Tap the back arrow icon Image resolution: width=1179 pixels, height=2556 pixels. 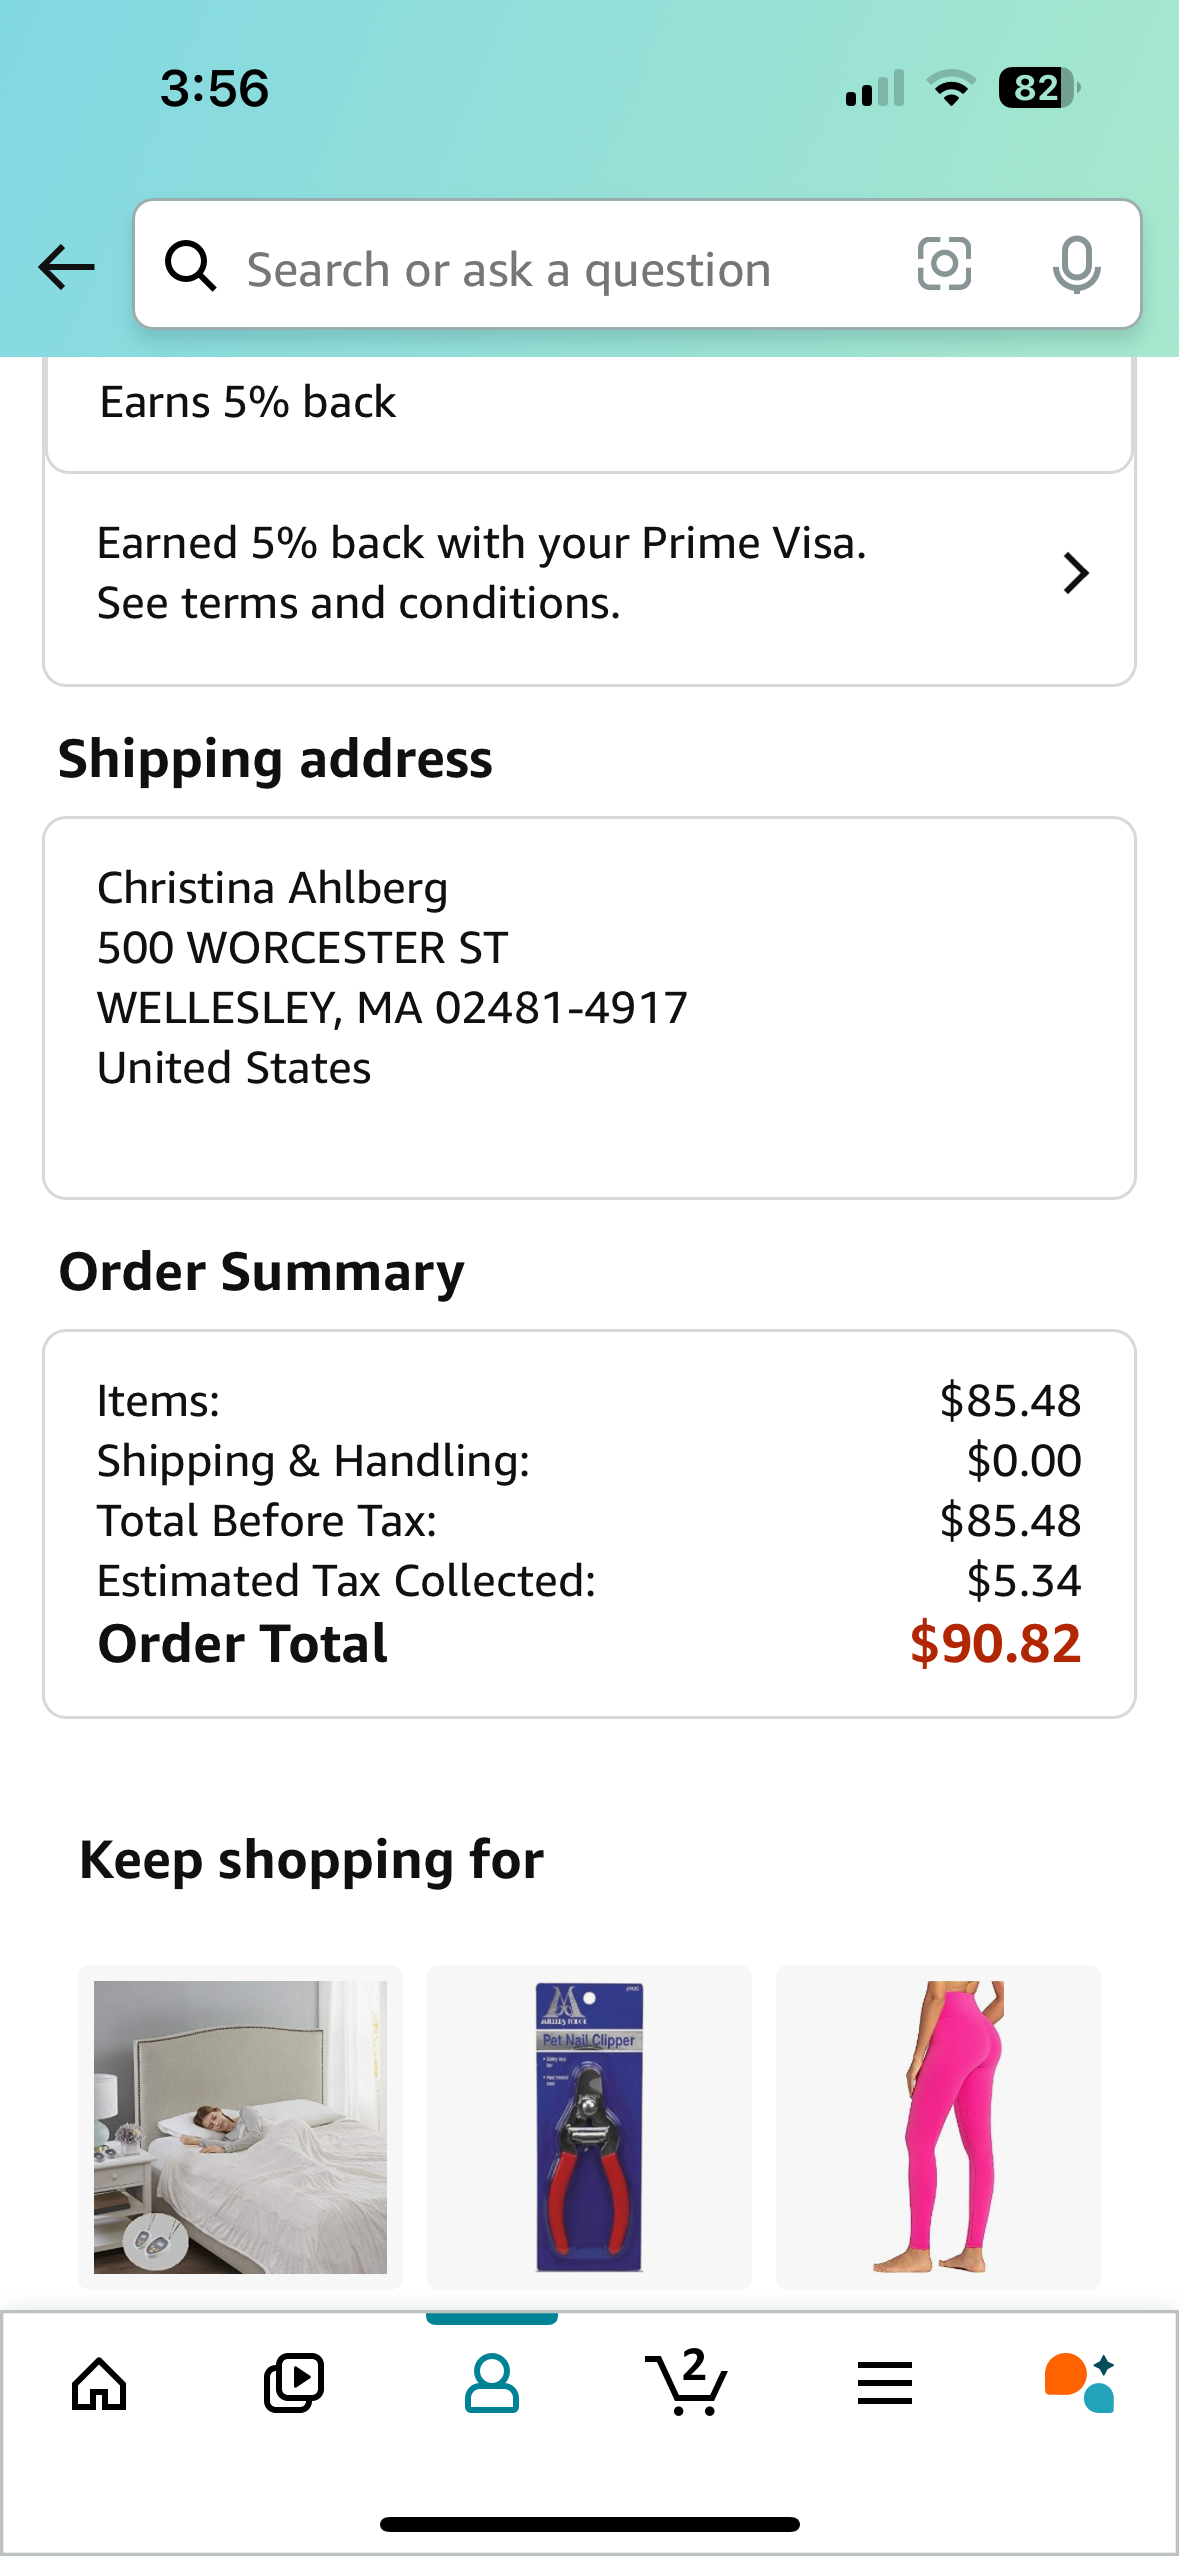(66, 267)
